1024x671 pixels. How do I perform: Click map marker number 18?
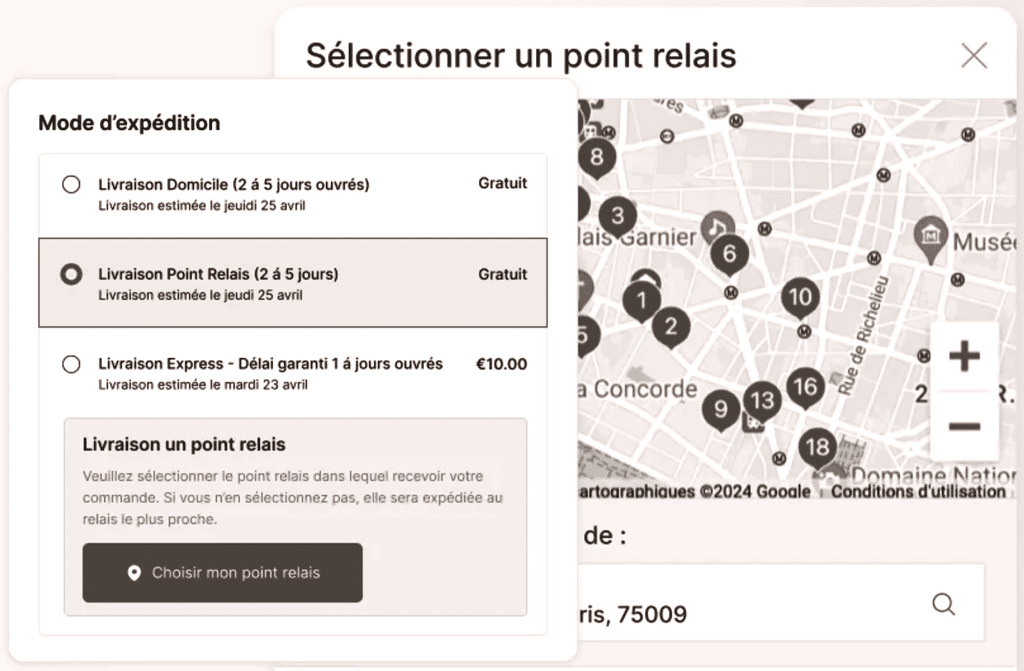pyautogui.click(x=818, y=448)
